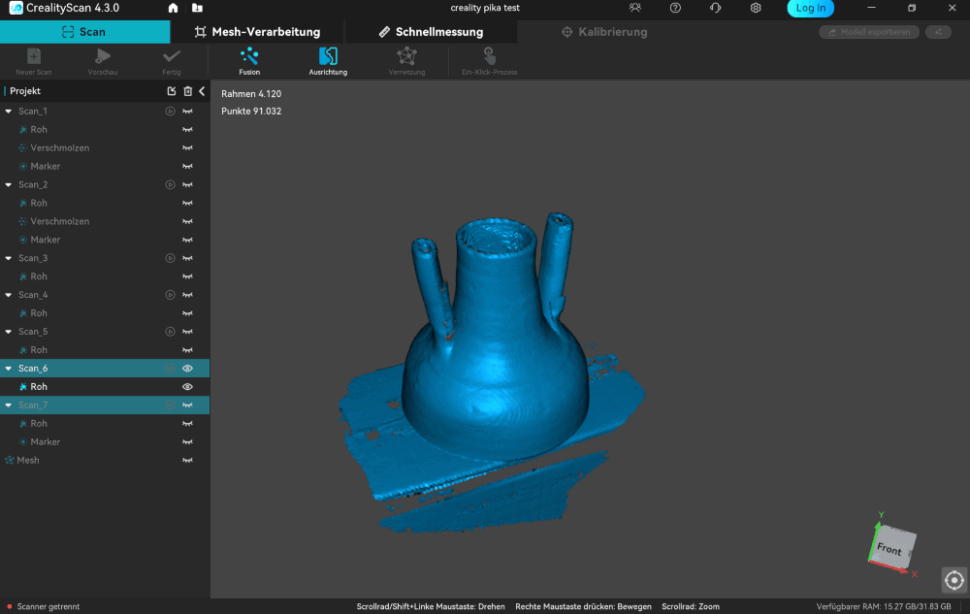This screenshot has width=970, height=614.
Task: Select the Verschmolzen item under Scan_1
Action: coord(60,148)
